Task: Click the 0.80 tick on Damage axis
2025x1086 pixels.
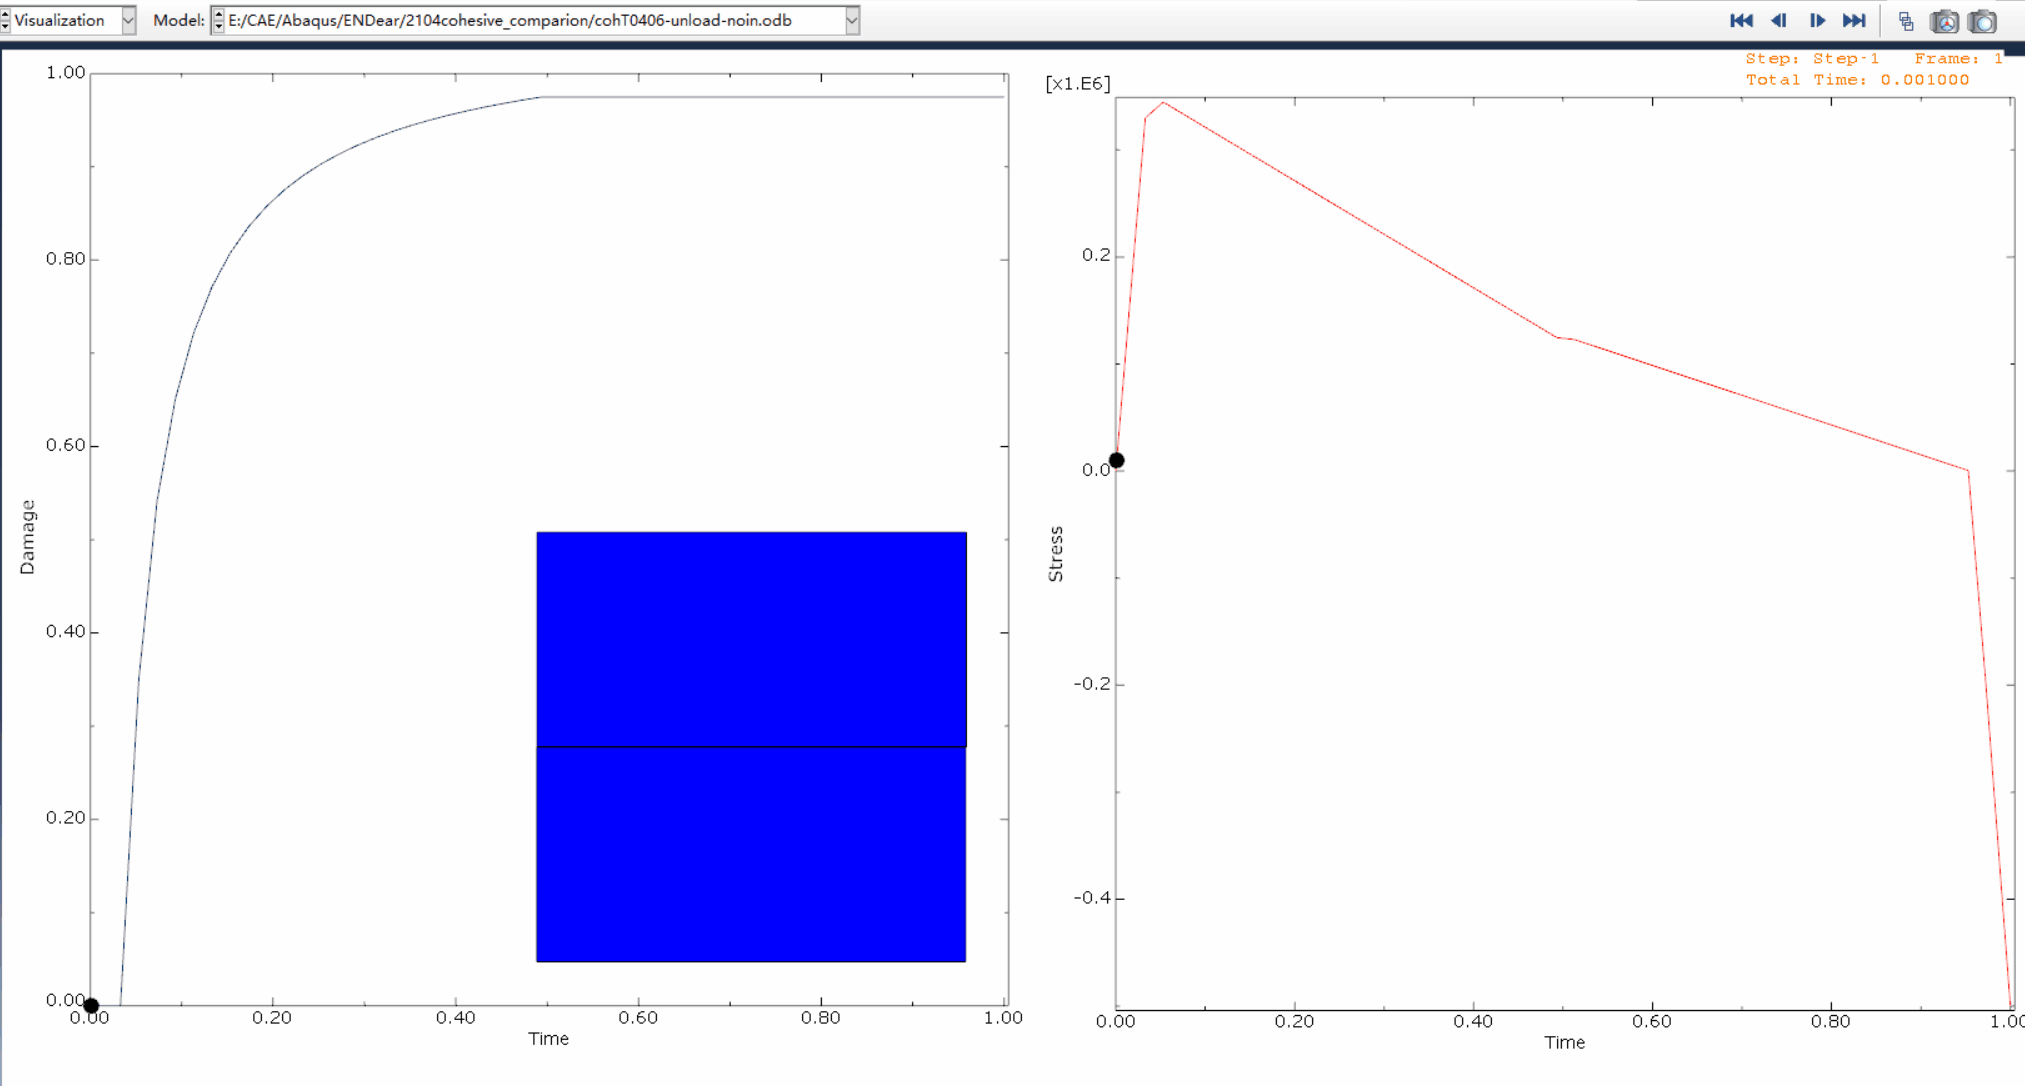Action: pos(66,259)
